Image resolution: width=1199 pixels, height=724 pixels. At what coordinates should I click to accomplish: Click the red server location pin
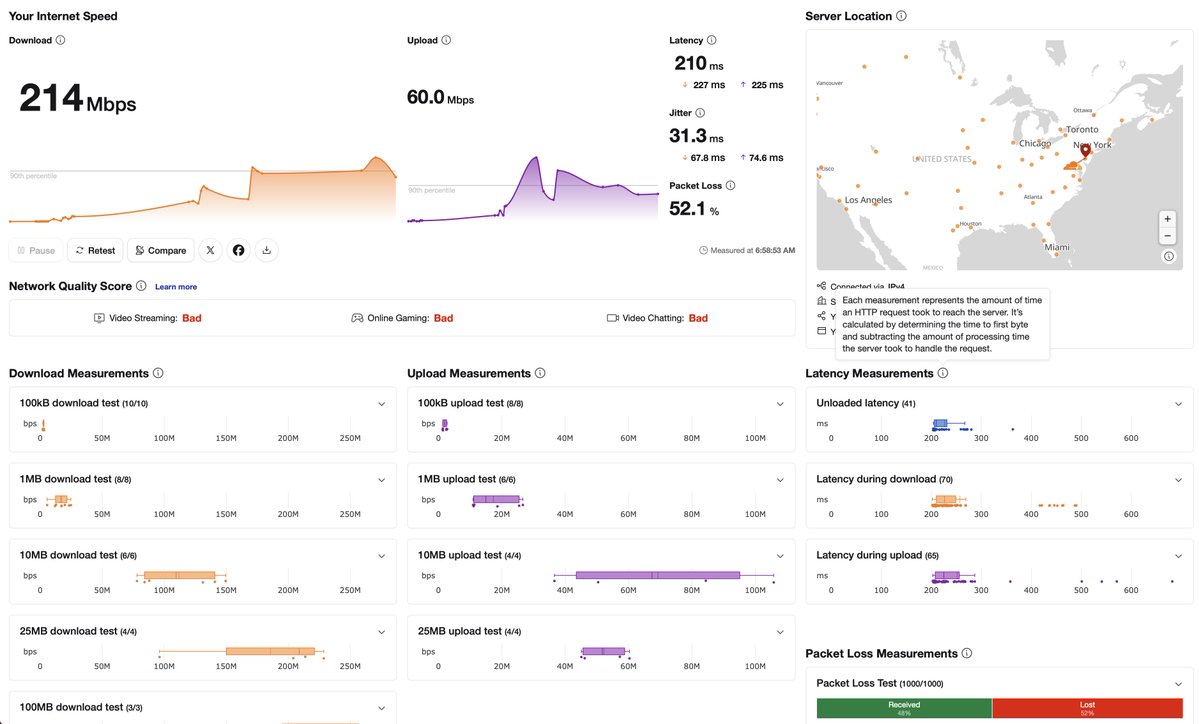[x=1085, y=151]
